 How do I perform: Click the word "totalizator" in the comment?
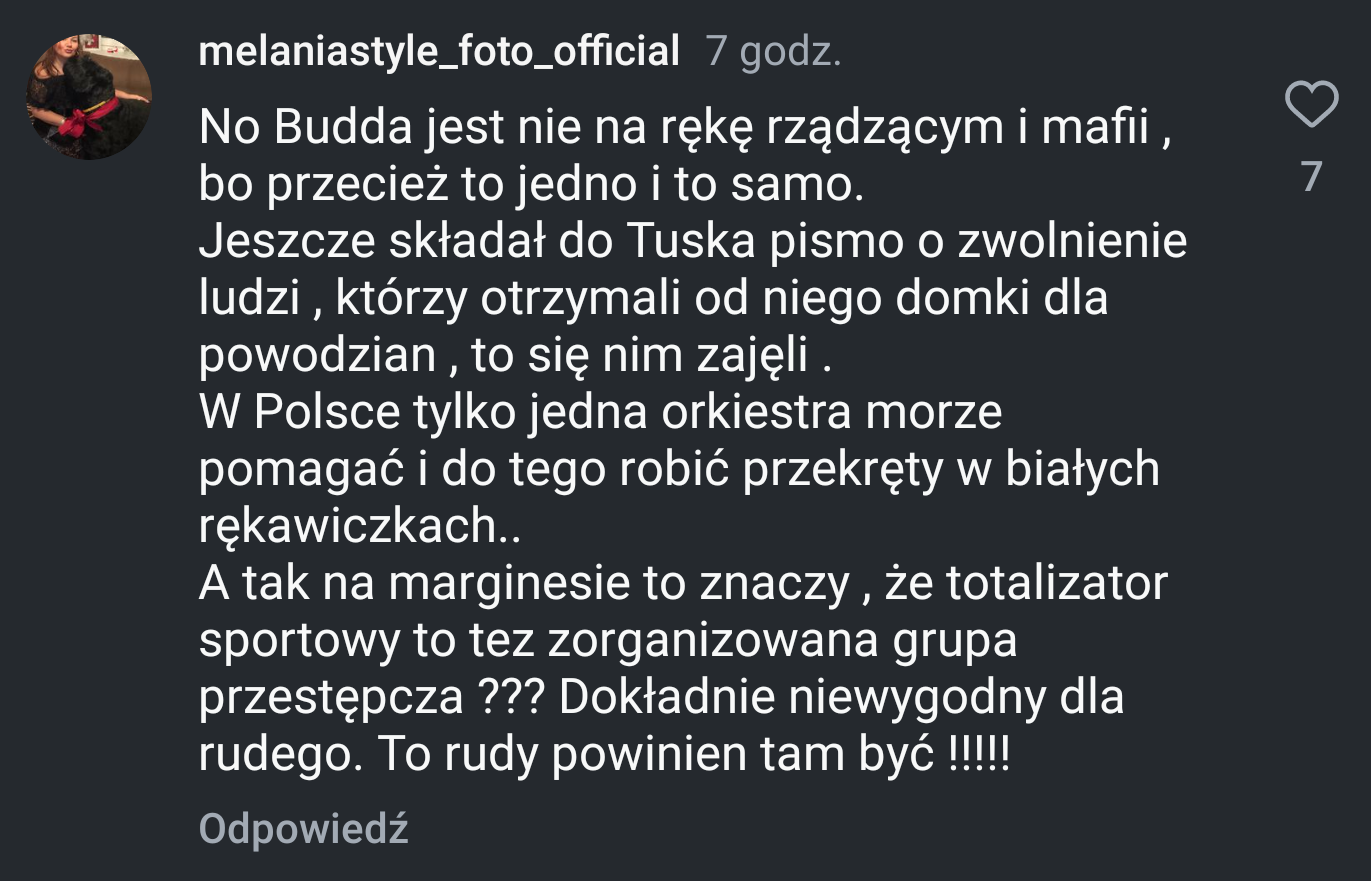click(1056, 585)
